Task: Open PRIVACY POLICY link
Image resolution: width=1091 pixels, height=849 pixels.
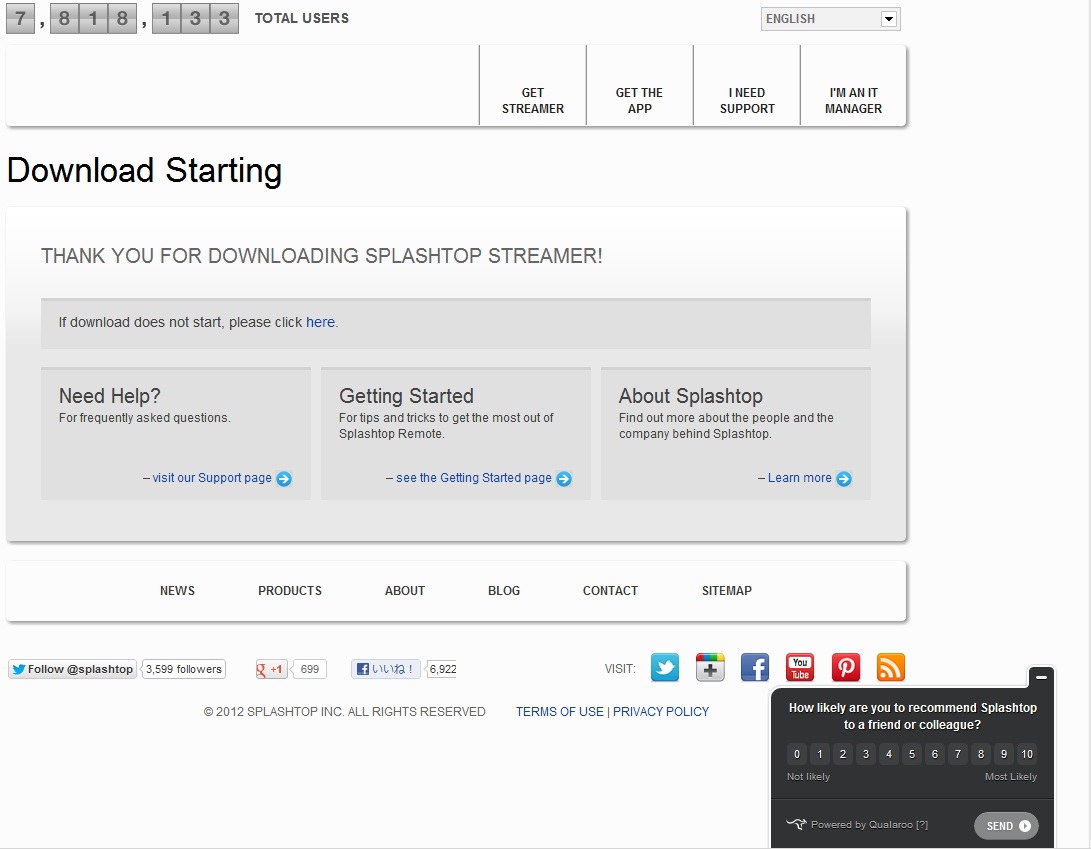Action: tap(661, 711)
